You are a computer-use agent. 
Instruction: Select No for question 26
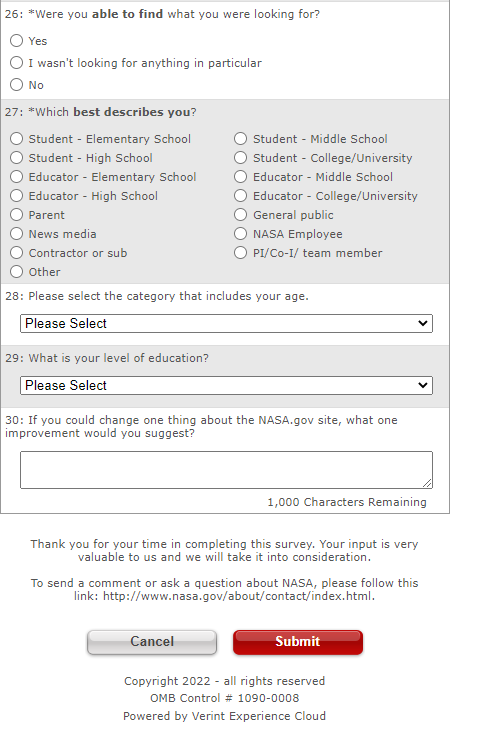tap(16, 84)
